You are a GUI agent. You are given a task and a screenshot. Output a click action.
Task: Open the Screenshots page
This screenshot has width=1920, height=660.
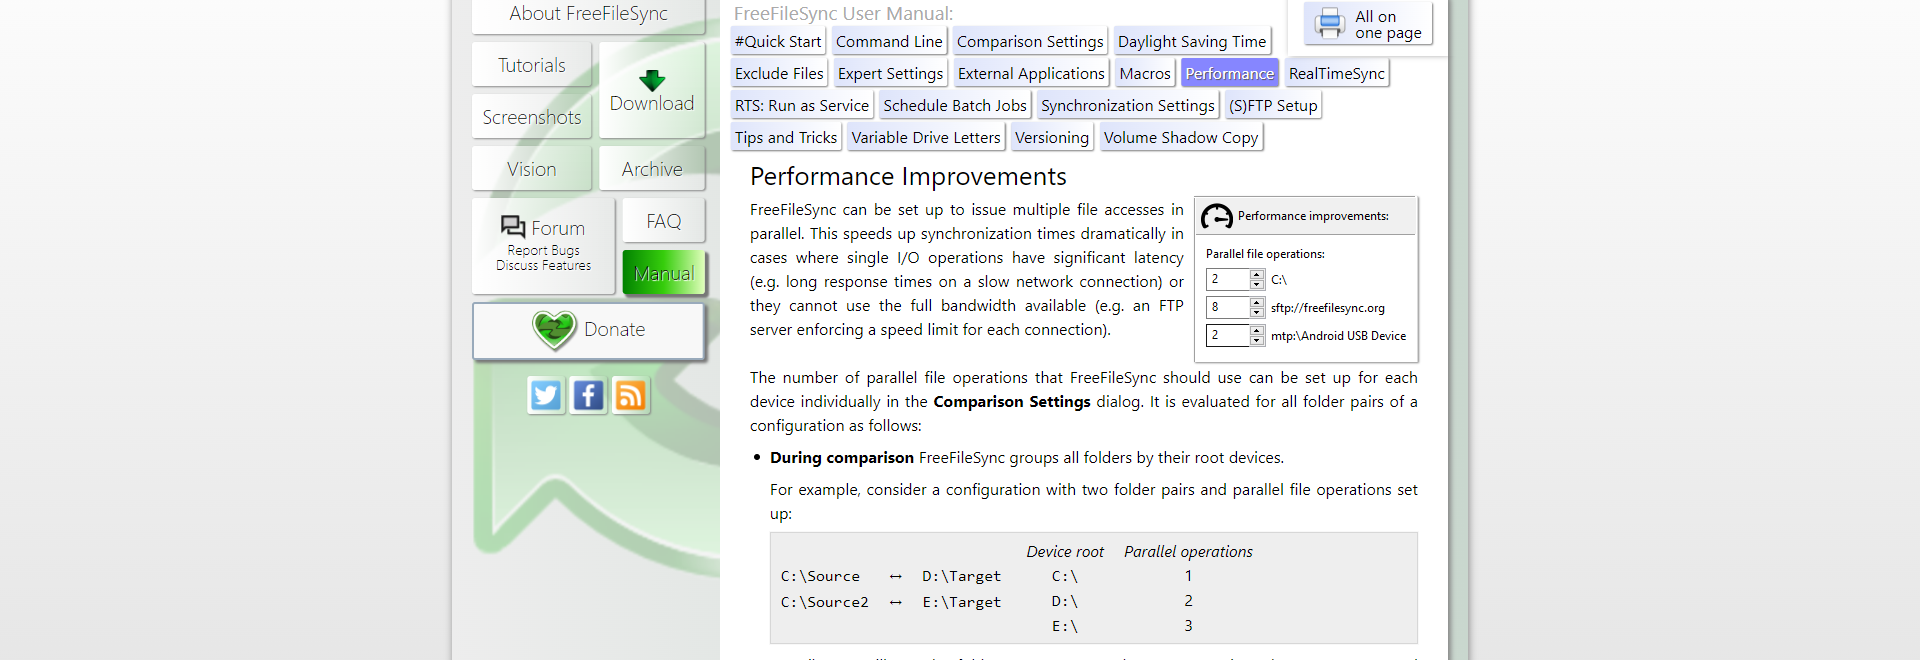tap(532, 117)
